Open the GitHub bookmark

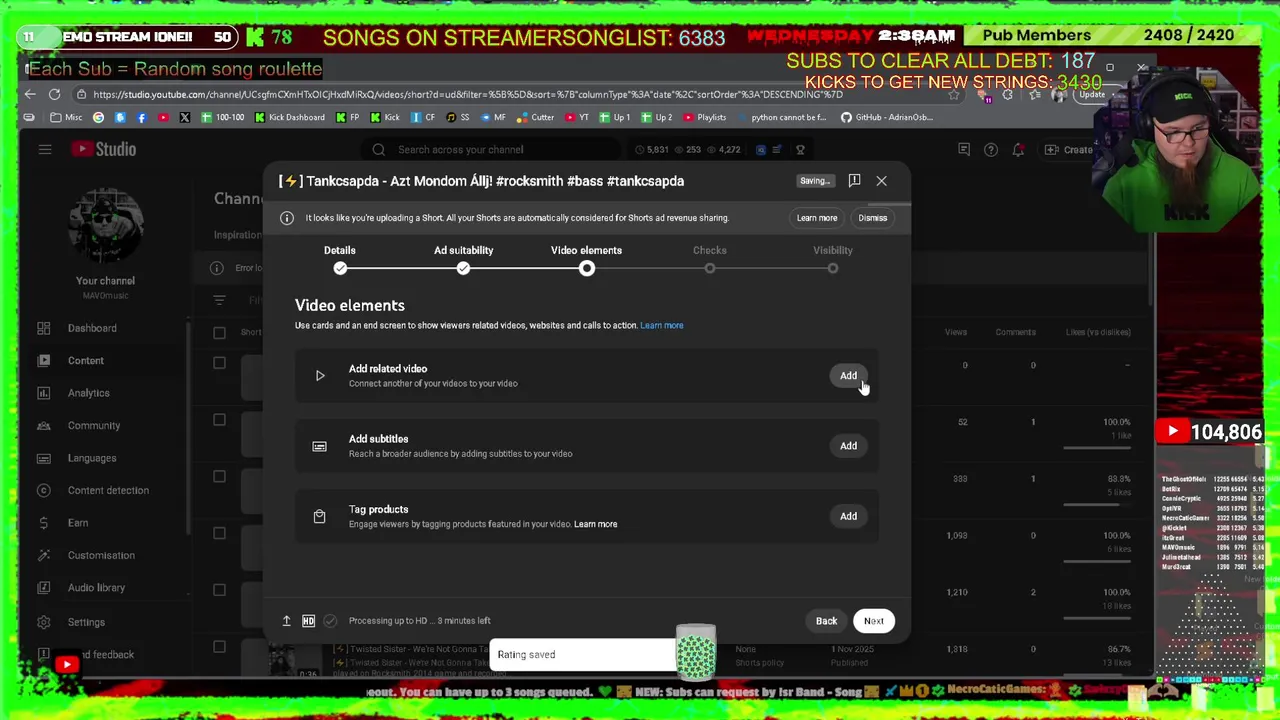click(886, 117)
